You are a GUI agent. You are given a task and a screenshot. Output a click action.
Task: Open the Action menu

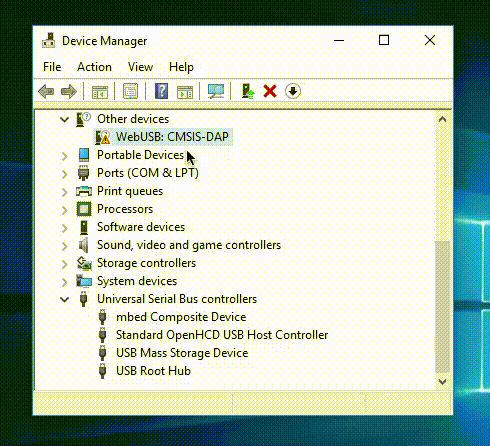coord(94,67)
